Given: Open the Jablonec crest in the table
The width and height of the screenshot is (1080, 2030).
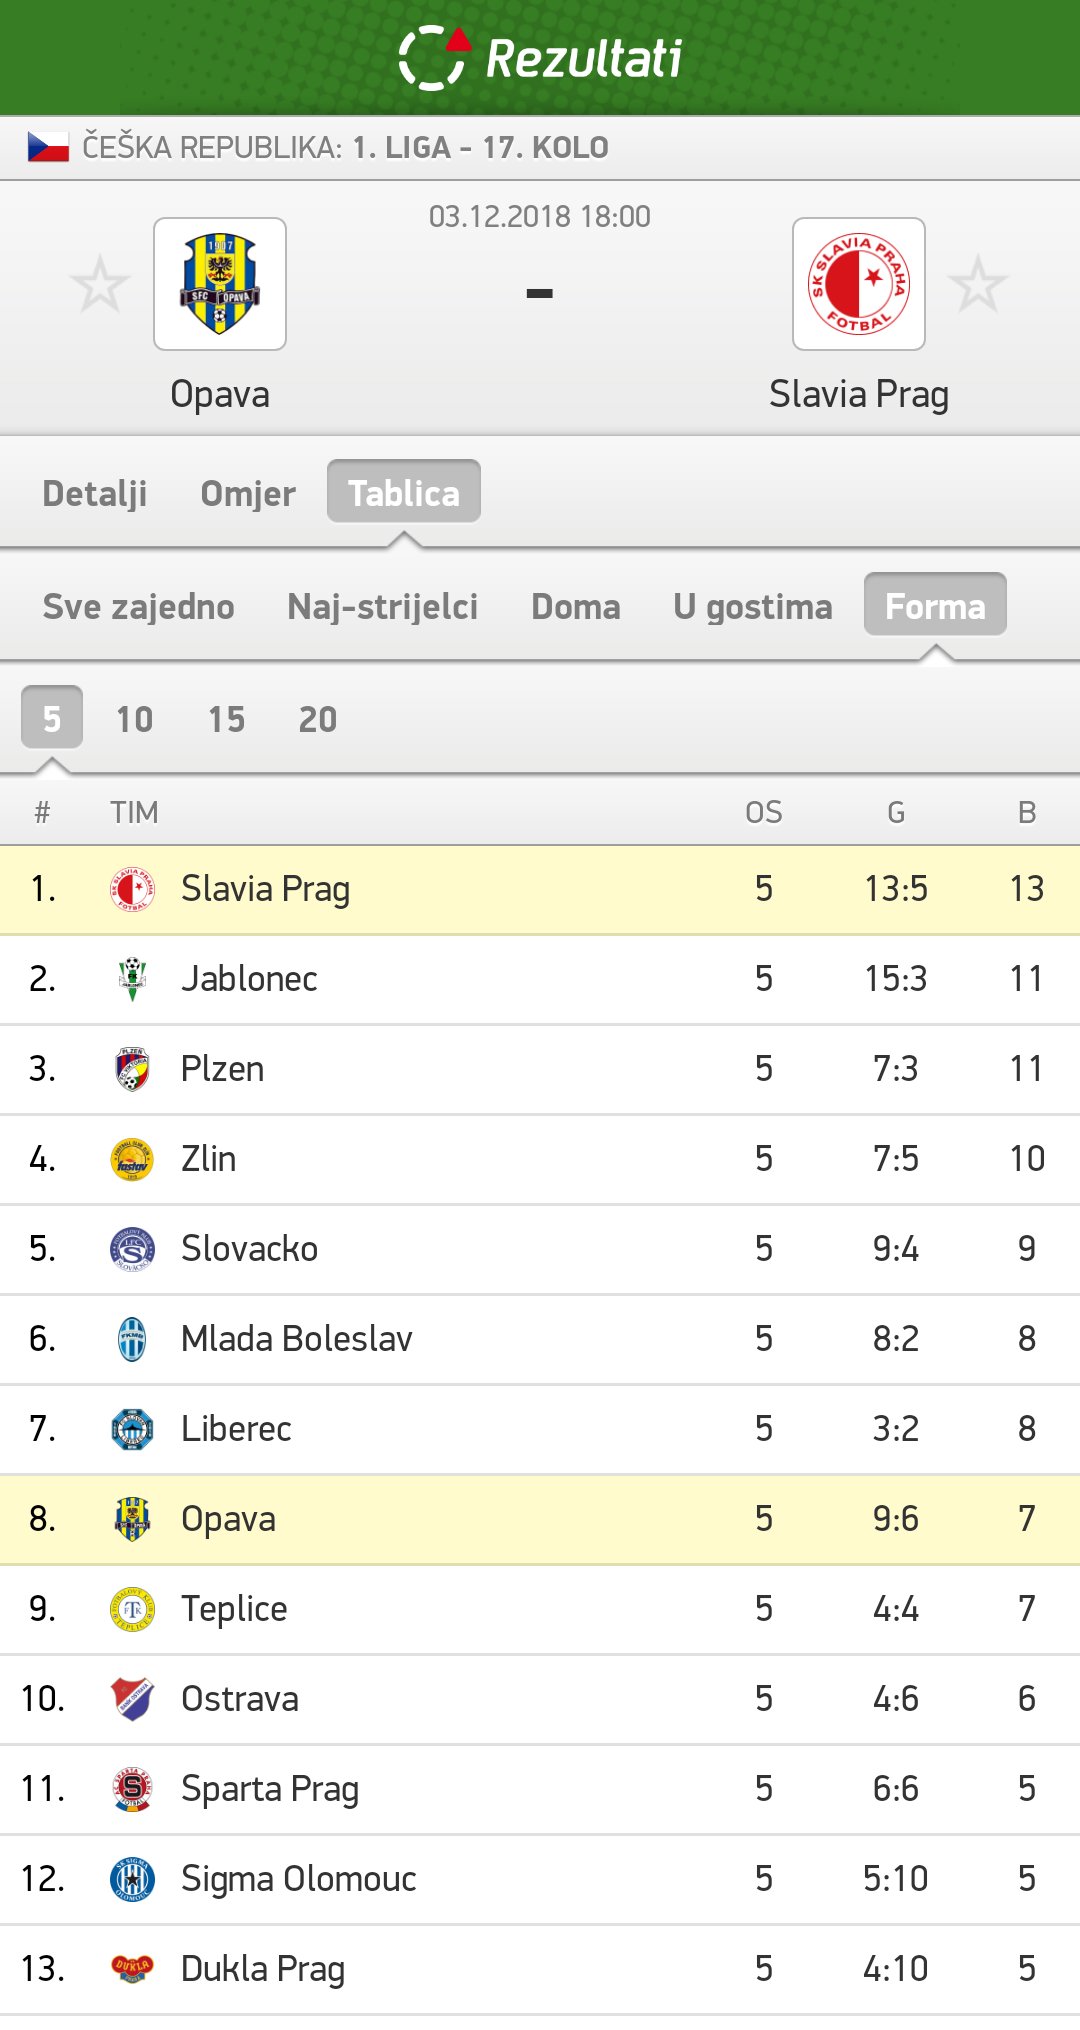Looking at the screenshot, I should (132, 979).
